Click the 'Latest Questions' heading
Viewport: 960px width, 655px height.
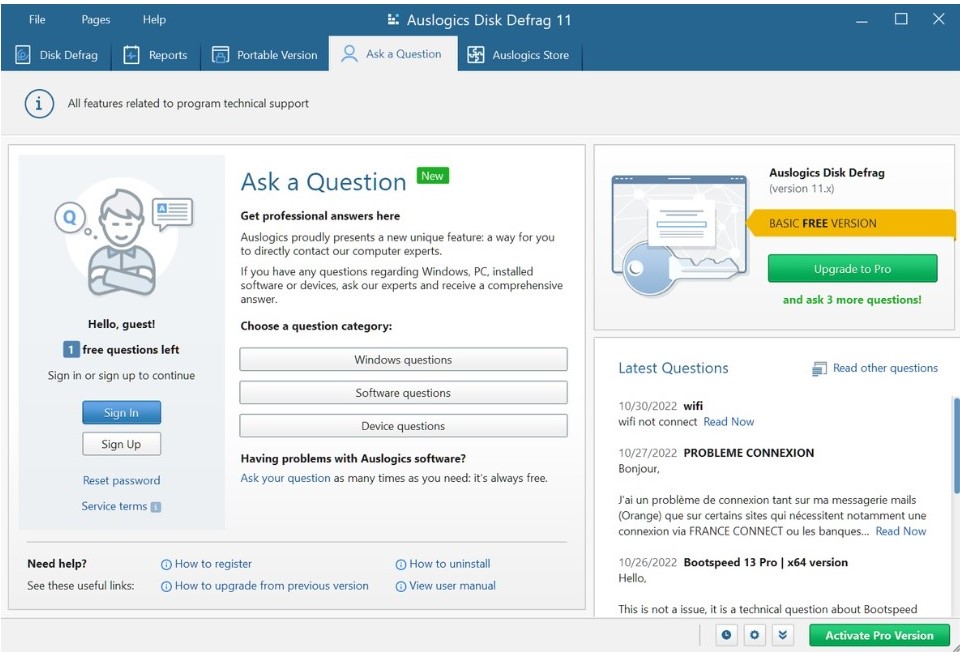pos(673,368)
